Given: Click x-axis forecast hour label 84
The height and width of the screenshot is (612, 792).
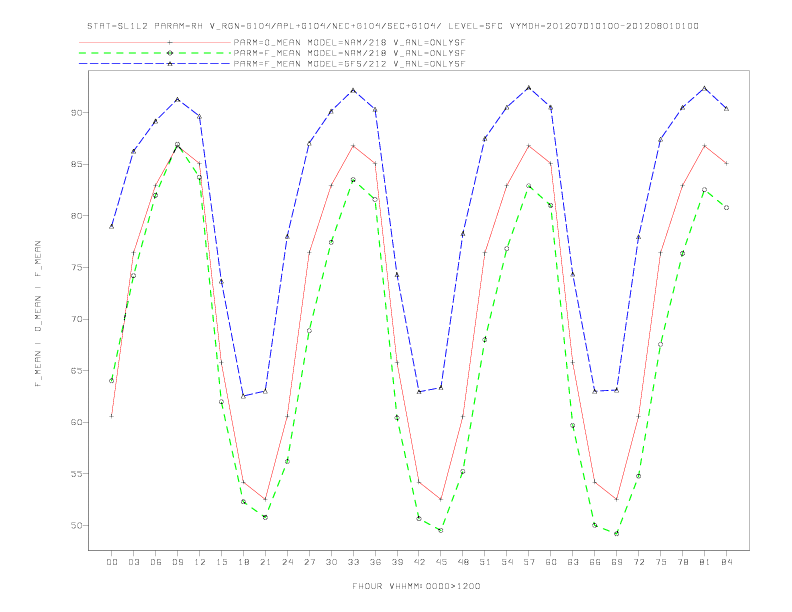Looking at the screenshot, I should tap(726, 562).
